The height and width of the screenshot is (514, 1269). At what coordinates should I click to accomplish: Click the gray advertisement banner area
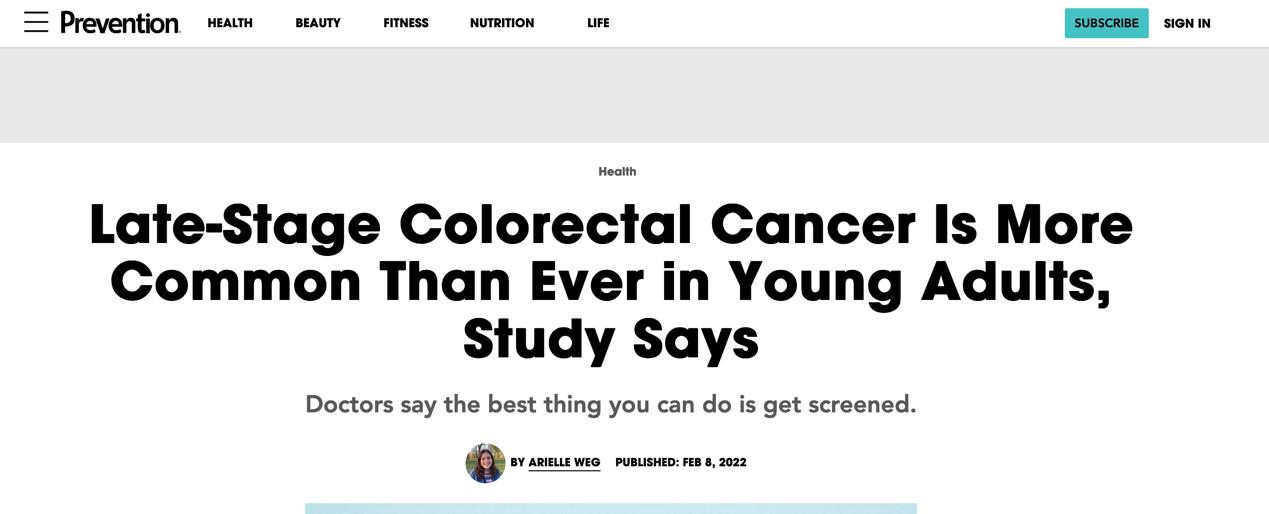(634, 95)
